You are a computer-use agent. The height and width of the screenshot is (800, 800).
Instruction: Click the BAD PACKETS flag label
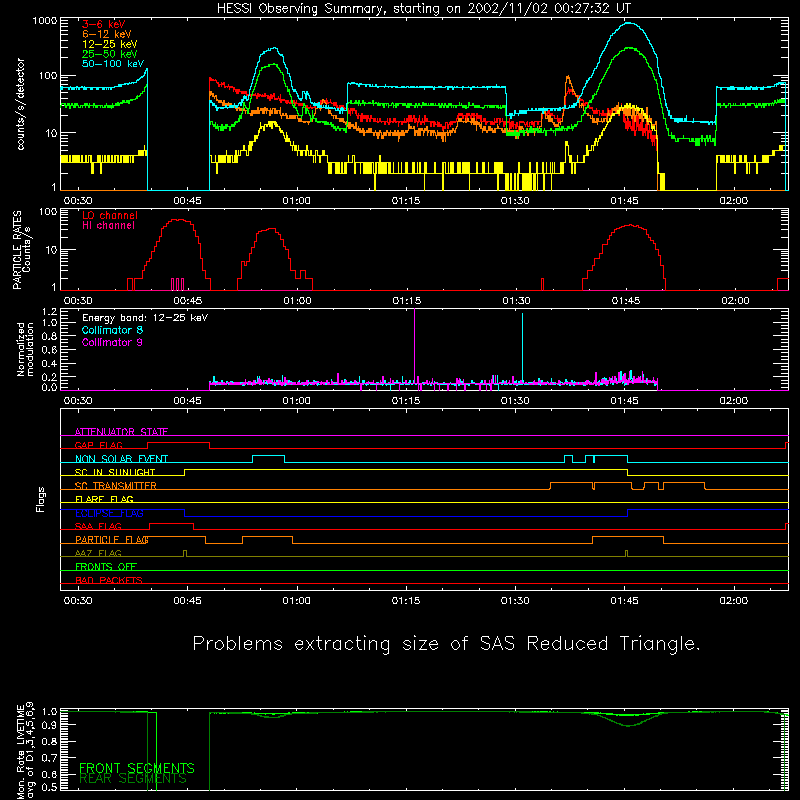pyautogui.click(x=109, y=581)
